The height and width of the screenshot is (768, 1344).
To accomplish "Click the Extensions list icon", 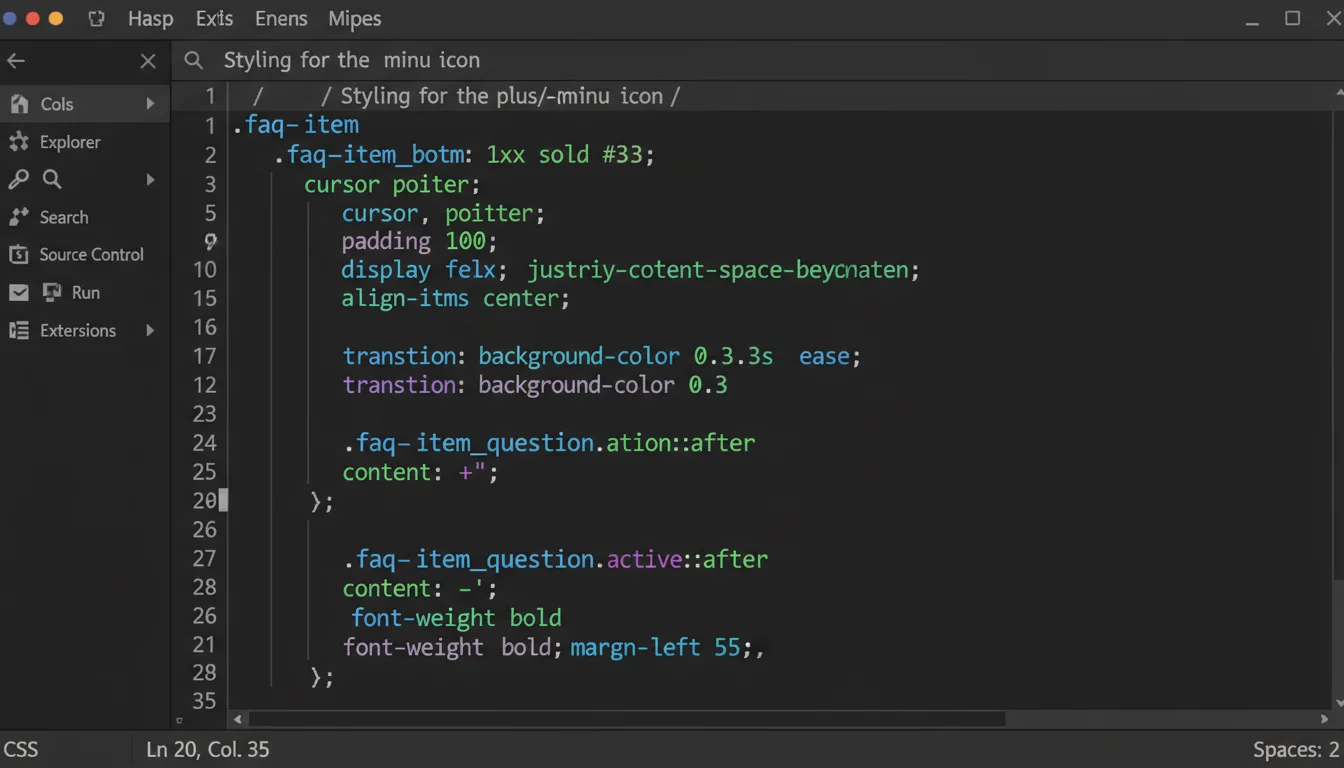I will coord(18,331).
